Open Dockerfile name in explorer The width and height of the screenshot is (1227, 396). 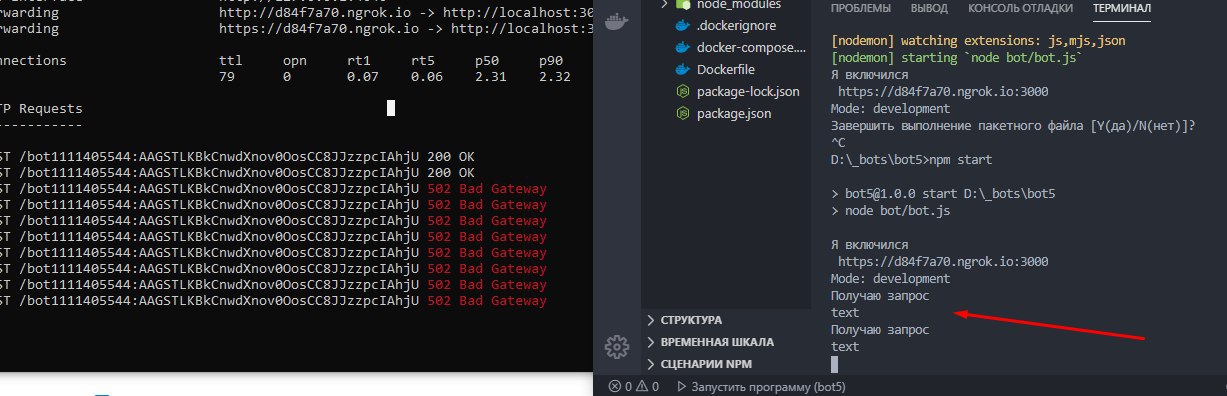tap(726, 70)
